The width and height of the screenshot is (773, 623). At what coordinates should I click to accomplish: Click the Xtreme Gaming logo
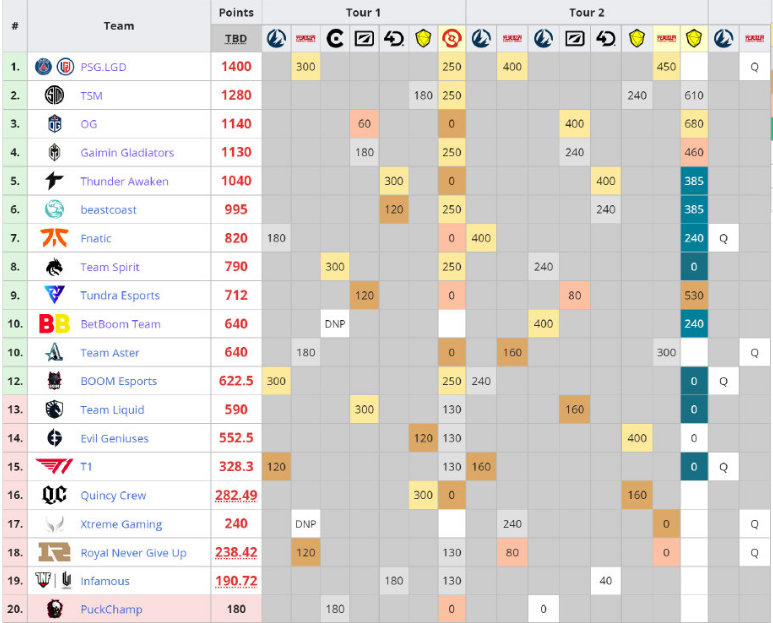[x=54, y=524]
